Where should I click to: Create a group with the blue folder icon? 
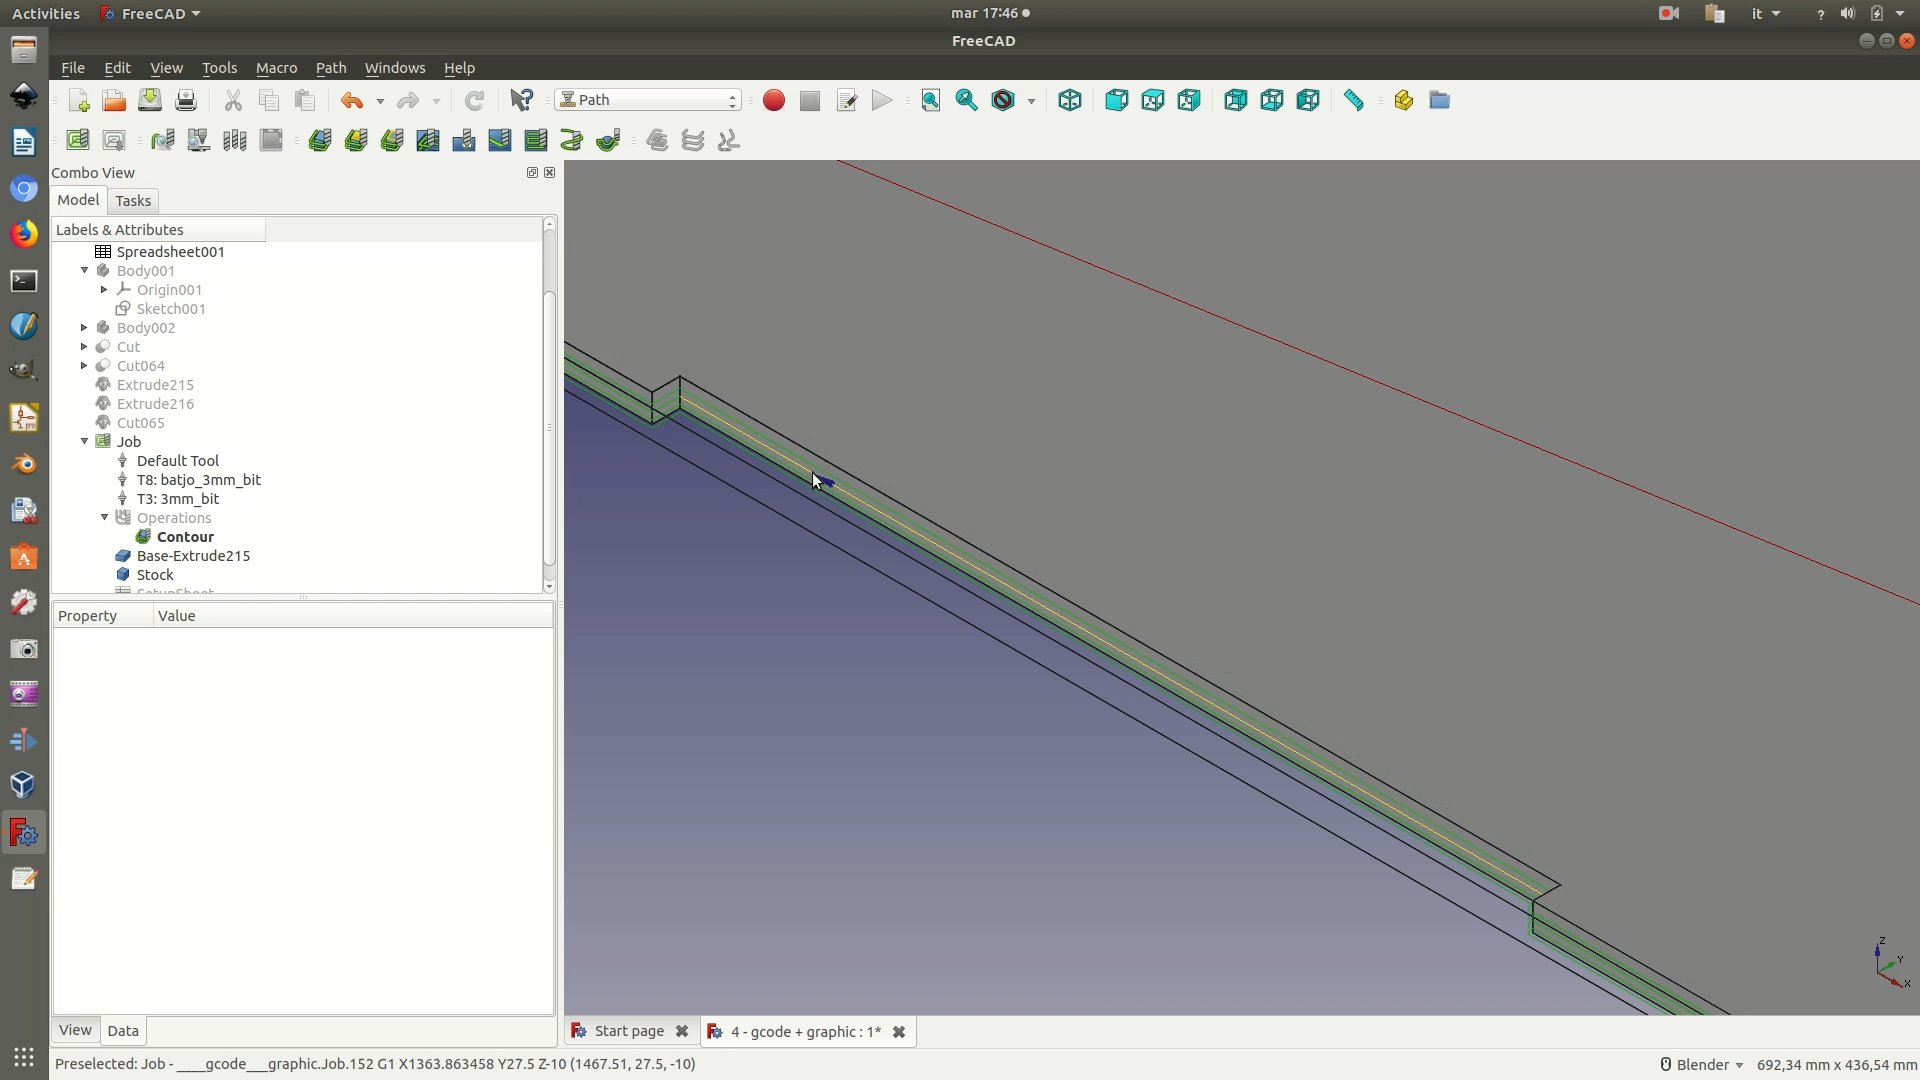tap(1439, 100)
